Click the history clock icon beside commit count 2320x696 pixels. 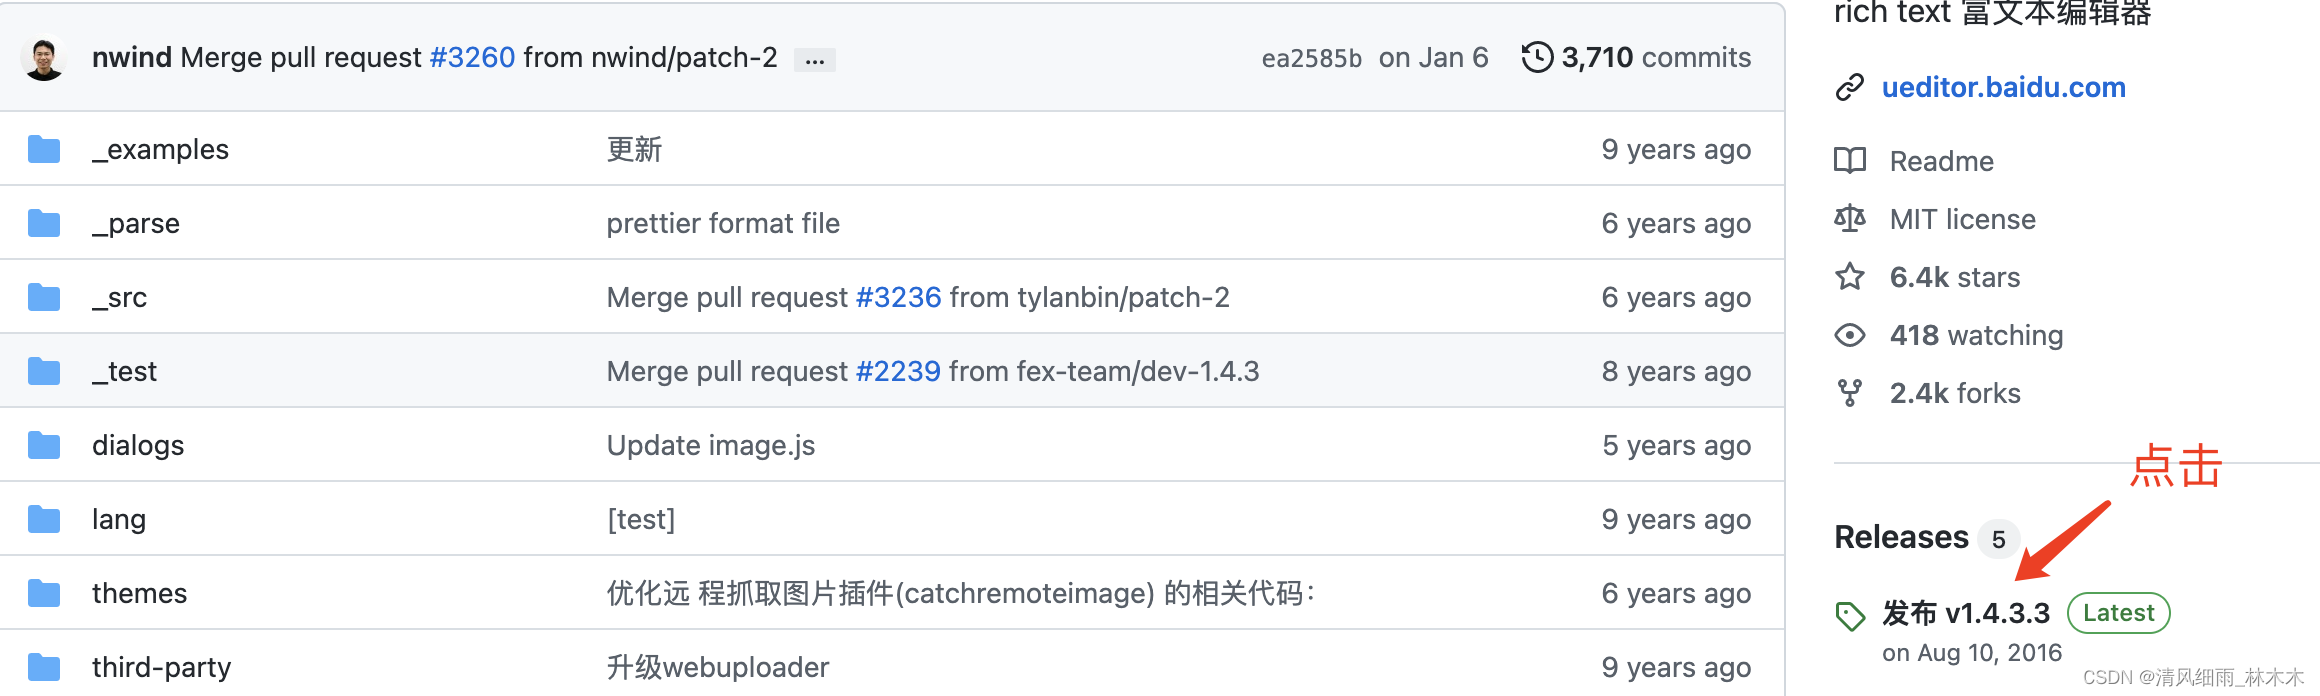(x=1537, y=57)
